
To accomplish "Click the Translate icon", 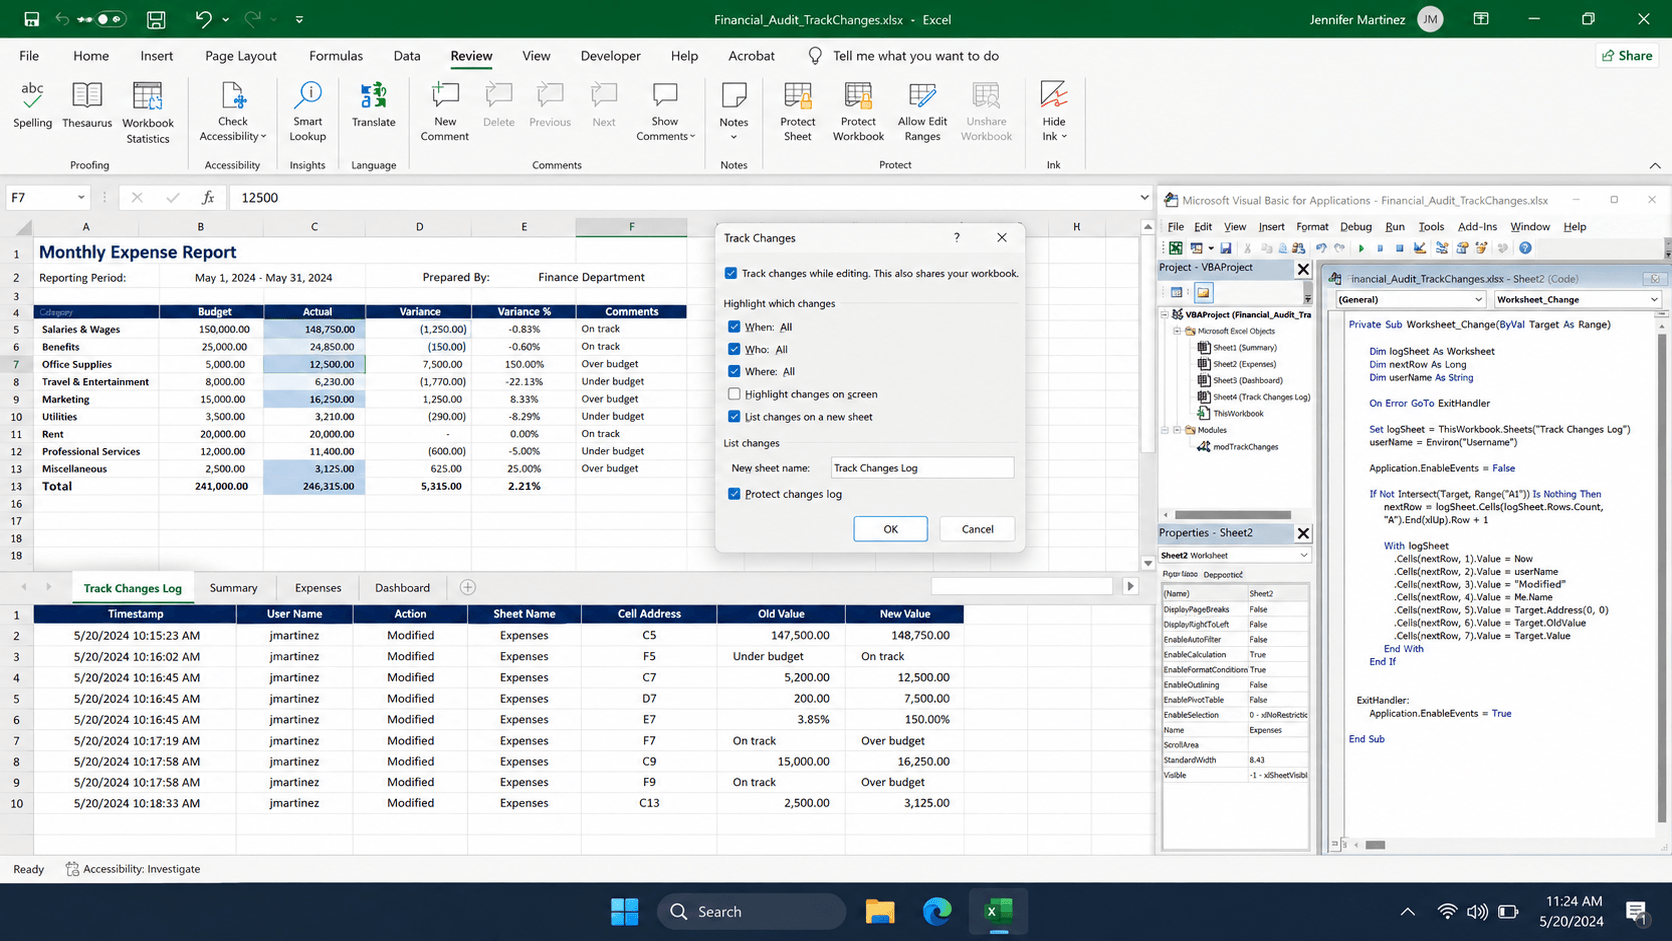I will (373, 106).
